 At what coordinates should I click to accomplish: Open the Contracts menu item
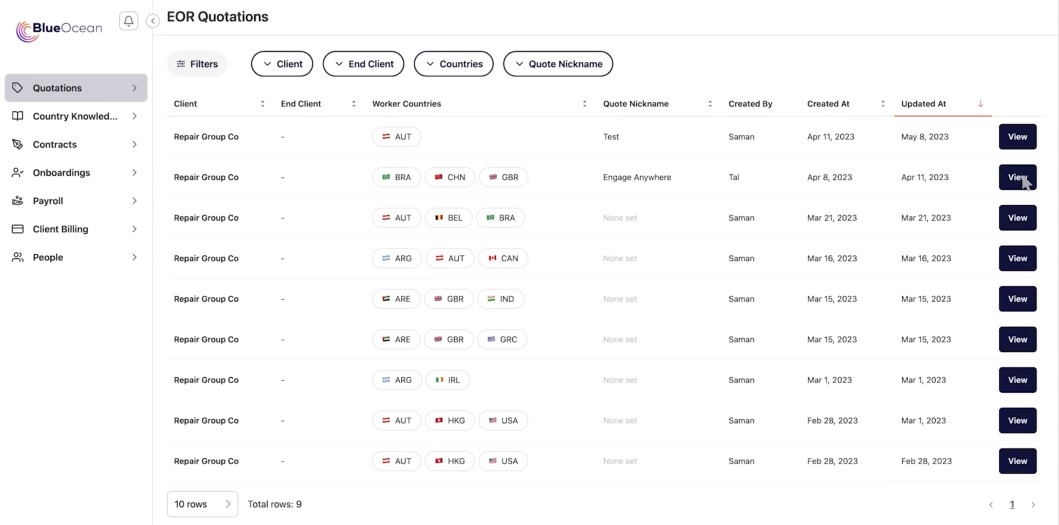(76, 145)
